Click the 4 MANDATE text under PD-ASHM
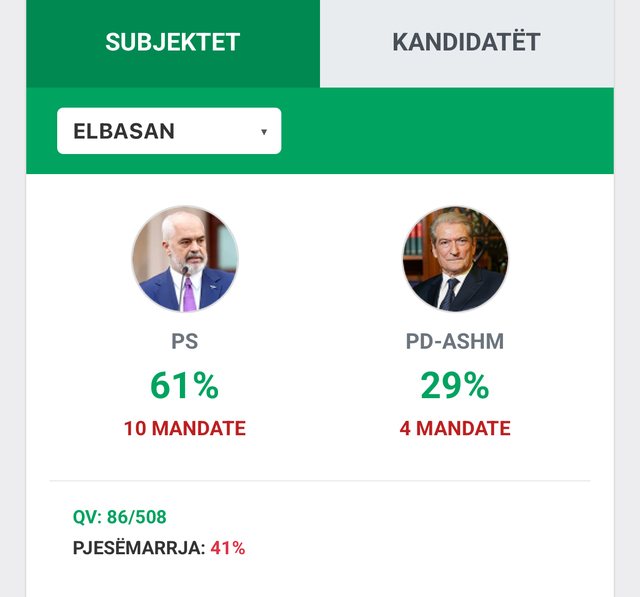Image resolution: width=640 pixels, height=597 pixels. 455,428
